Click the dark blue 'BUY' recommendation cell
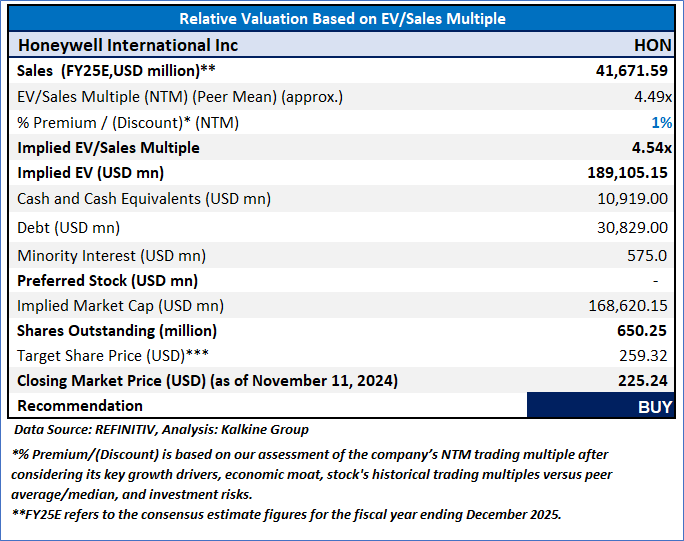Screen dimensions: 684x541 tap(601, 406)
